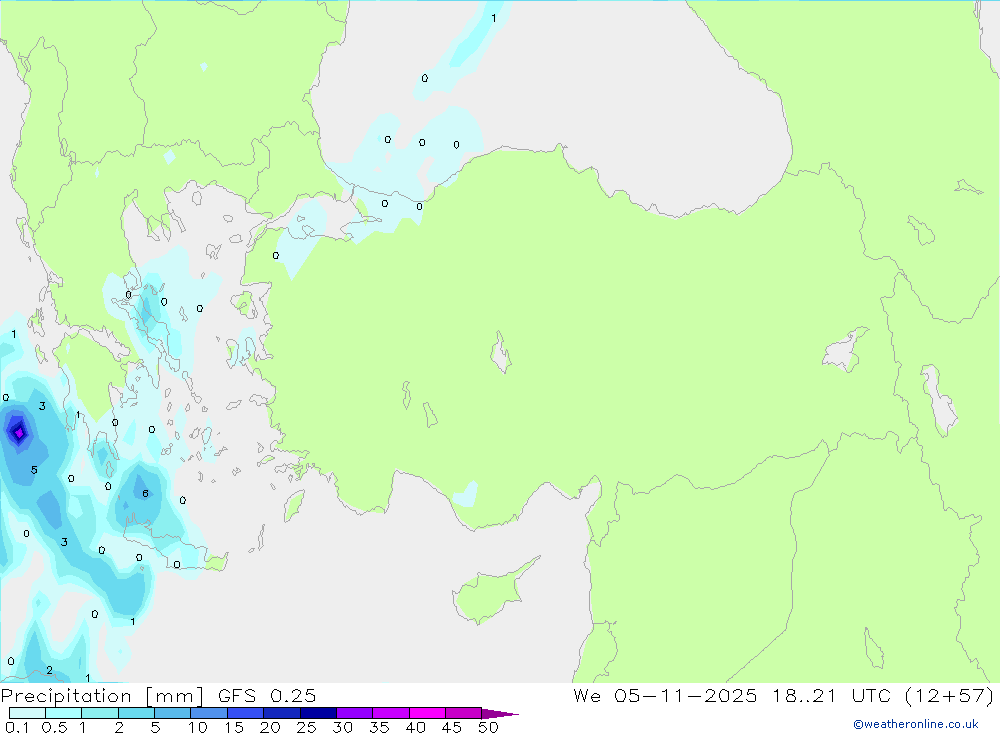1000x733 pixels.
Task: Select the 20–25 mm dark blue swatch
Action: click(281, 713)
